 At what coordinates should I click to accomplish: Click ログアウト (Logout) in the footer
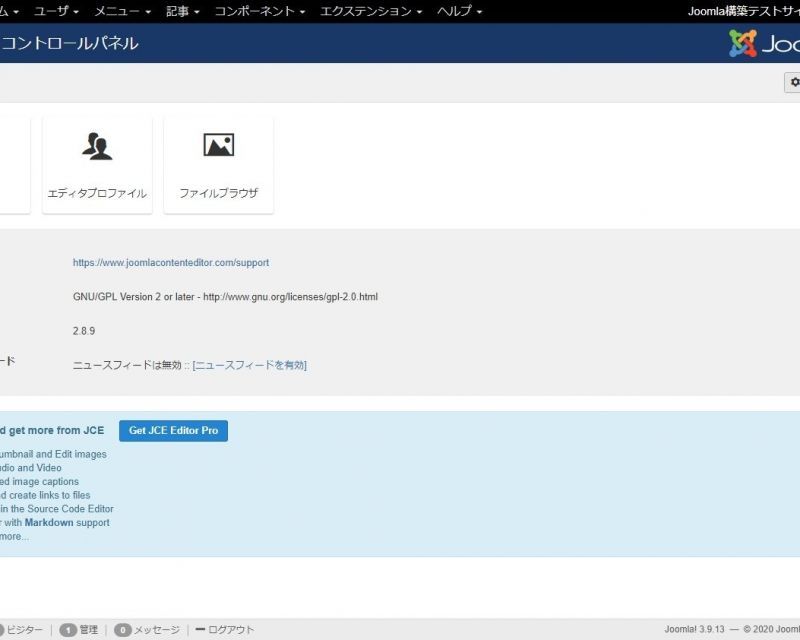click(x=231, y=630)
